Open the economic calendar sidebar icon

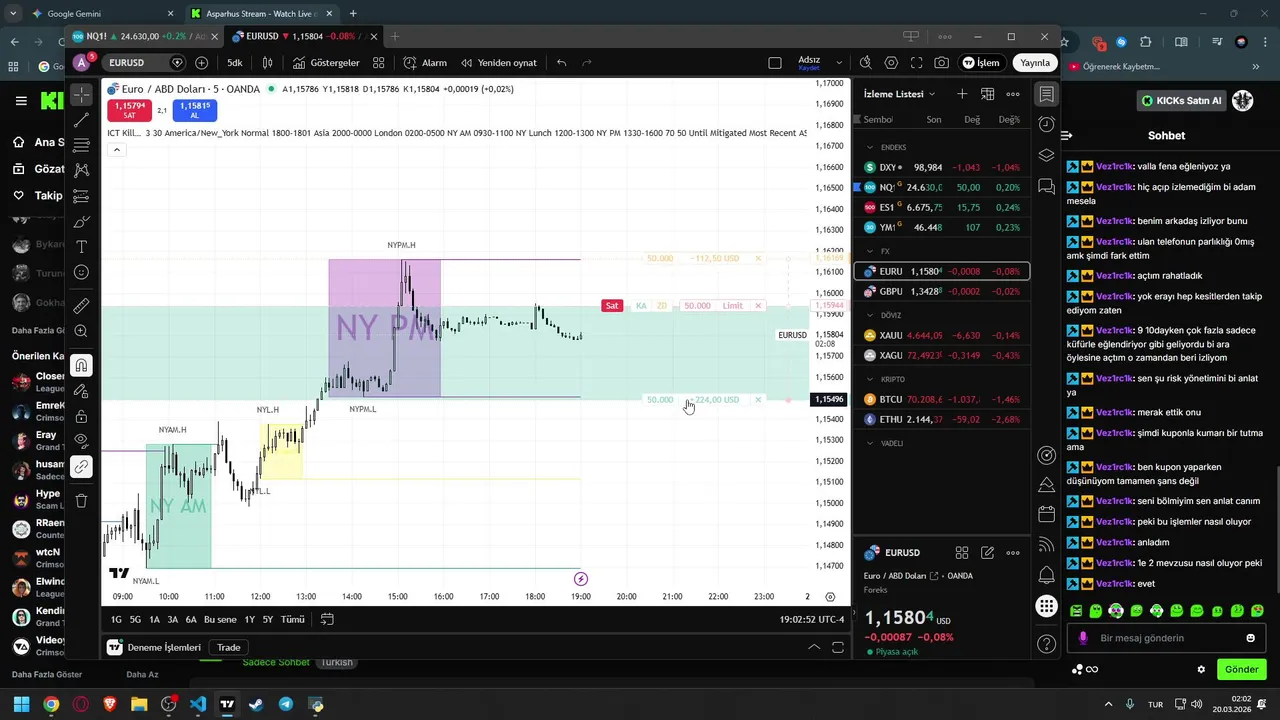click(1046, 514)
